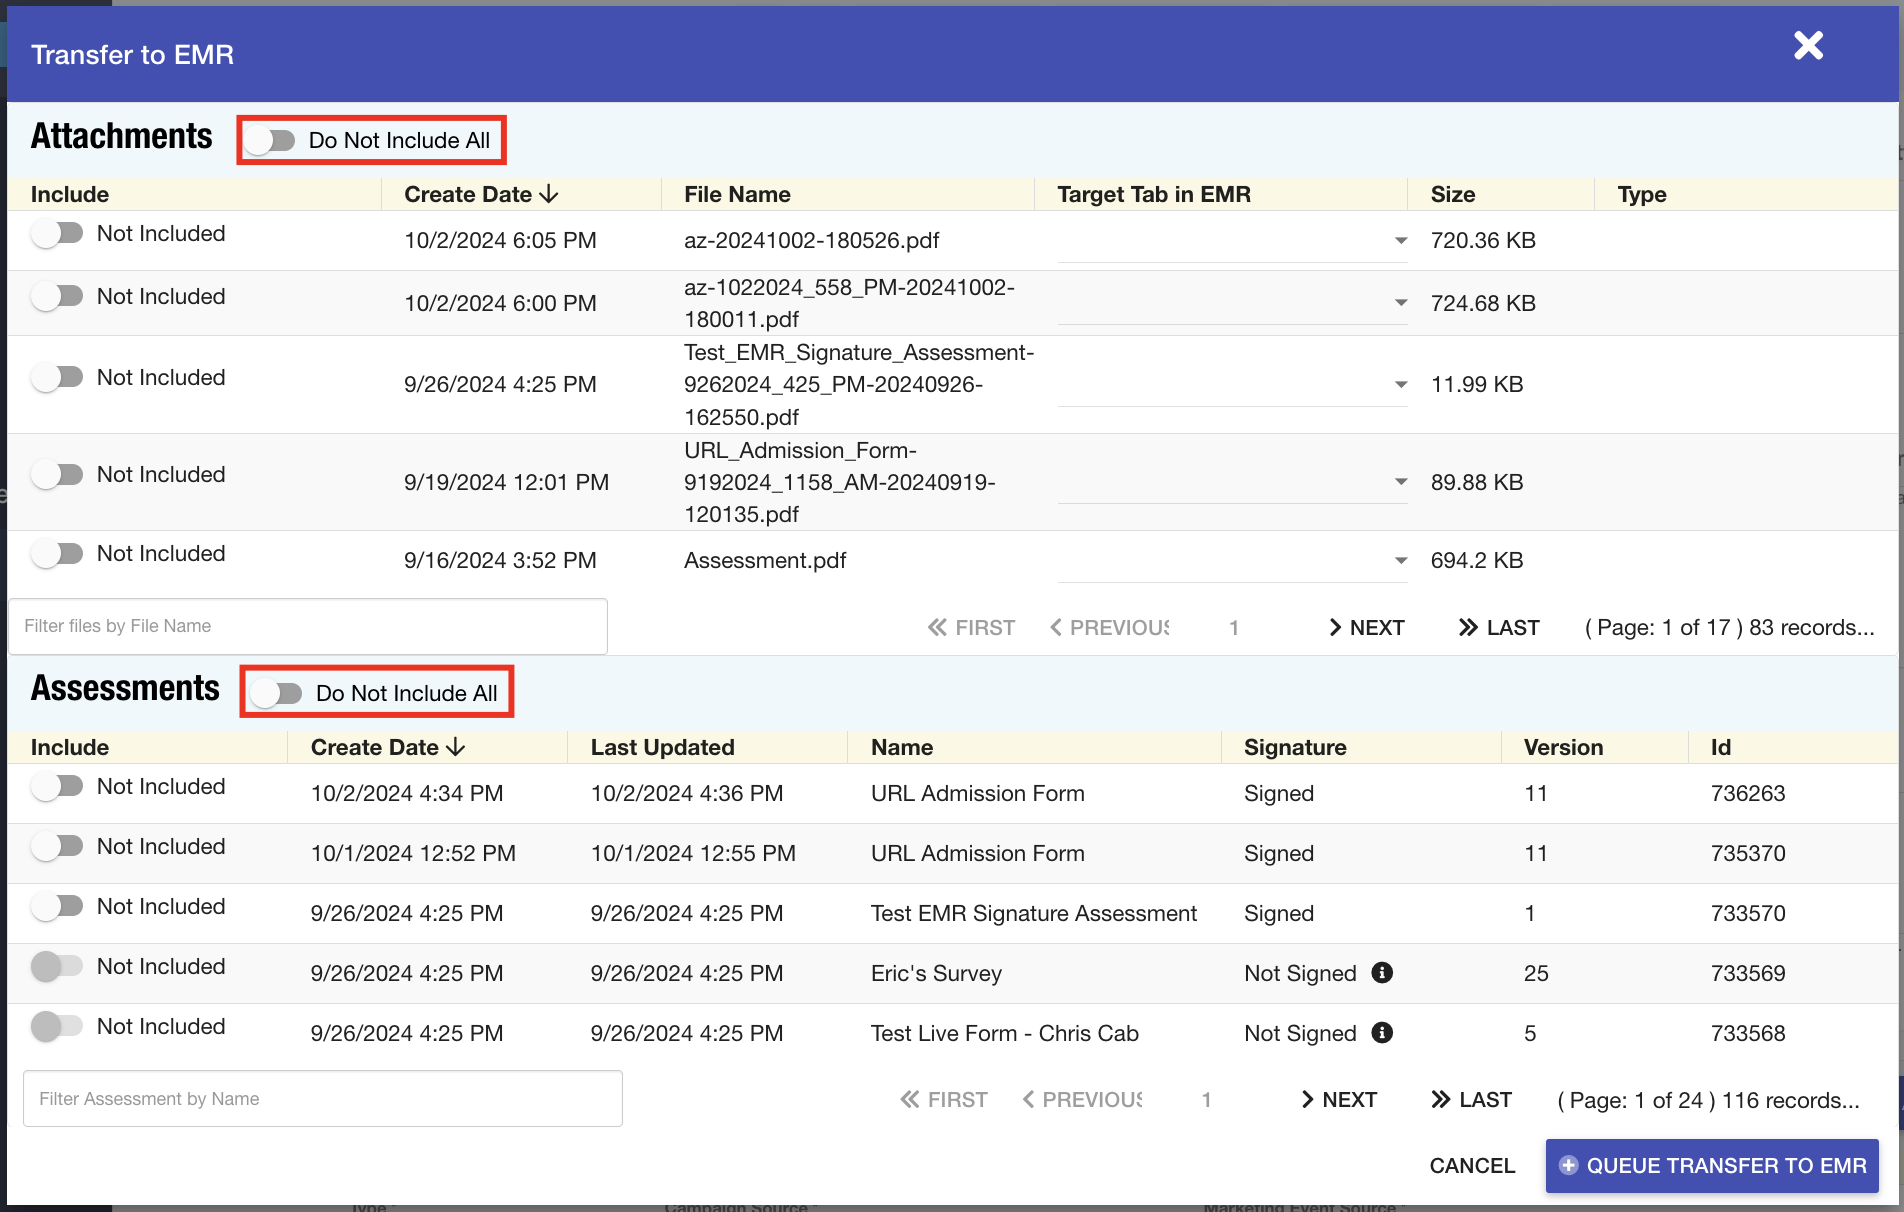Sort assessments by Create Date arrow
The height and width of the screenshot is (1212, 1904).
(x=455, y=747)
